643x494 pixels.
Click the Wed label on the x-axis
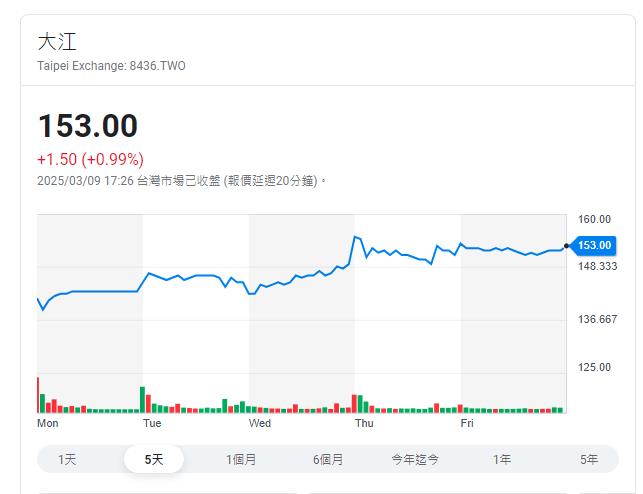click(x=260, y=423)
